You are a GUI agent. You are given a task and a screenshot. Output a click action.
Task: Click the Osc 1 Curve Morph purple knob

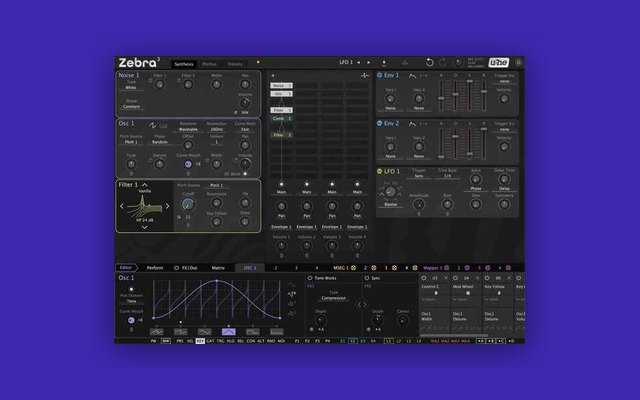click(x=188, y=164)
